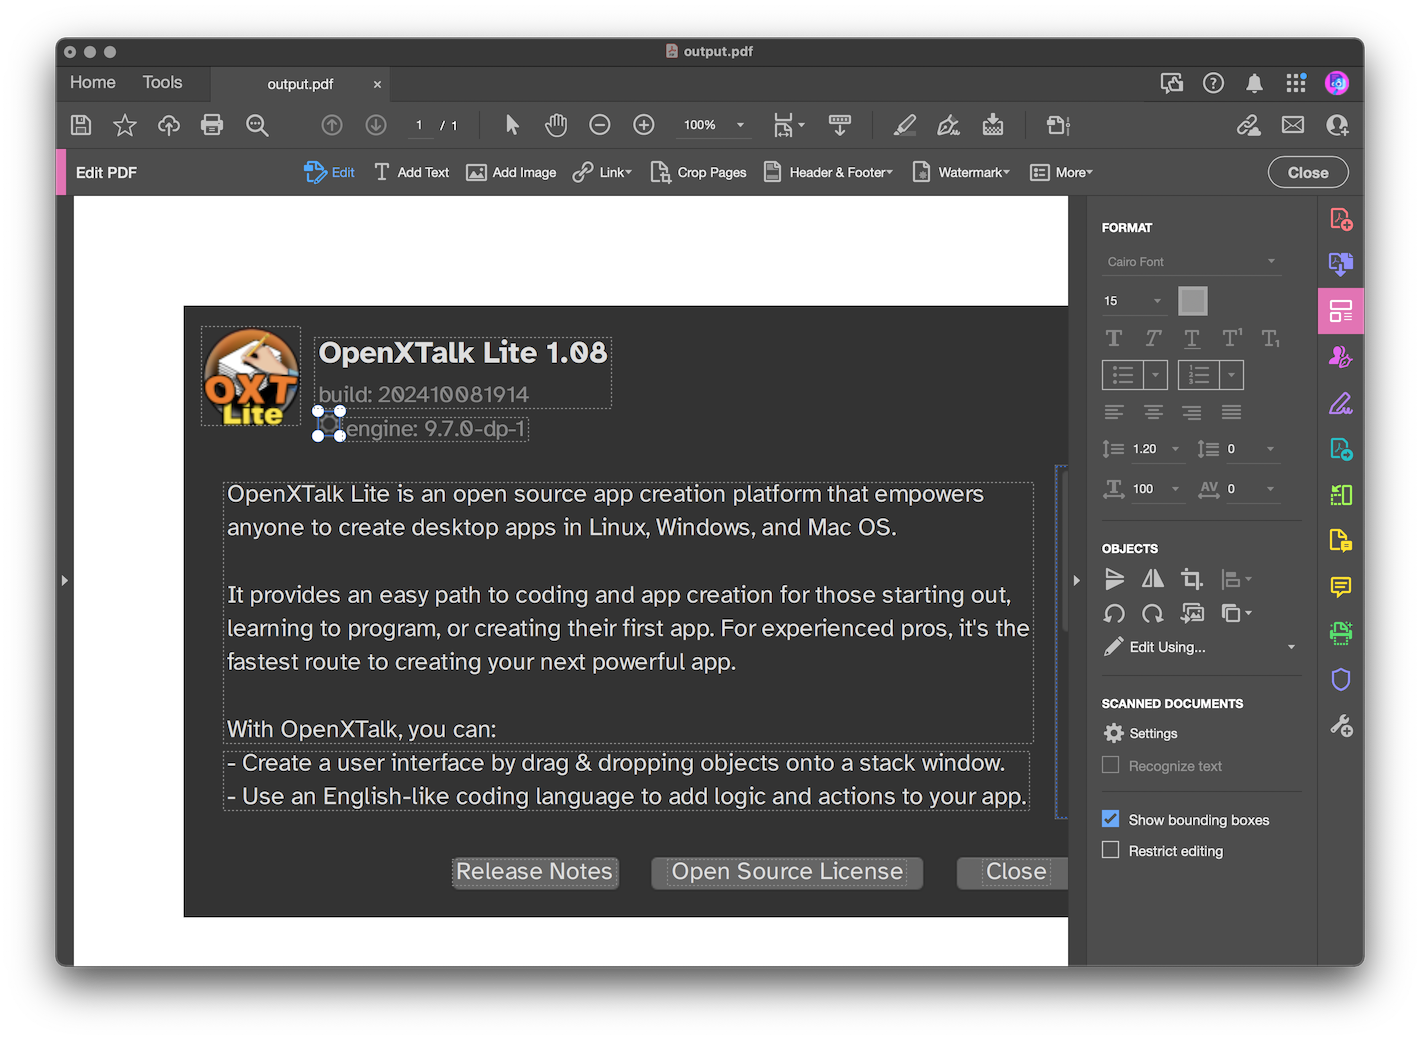Screen dimensions: 1420x1040
Task: Open the numbered list style dropdown arrow
Action: [x=1232, y=375]
